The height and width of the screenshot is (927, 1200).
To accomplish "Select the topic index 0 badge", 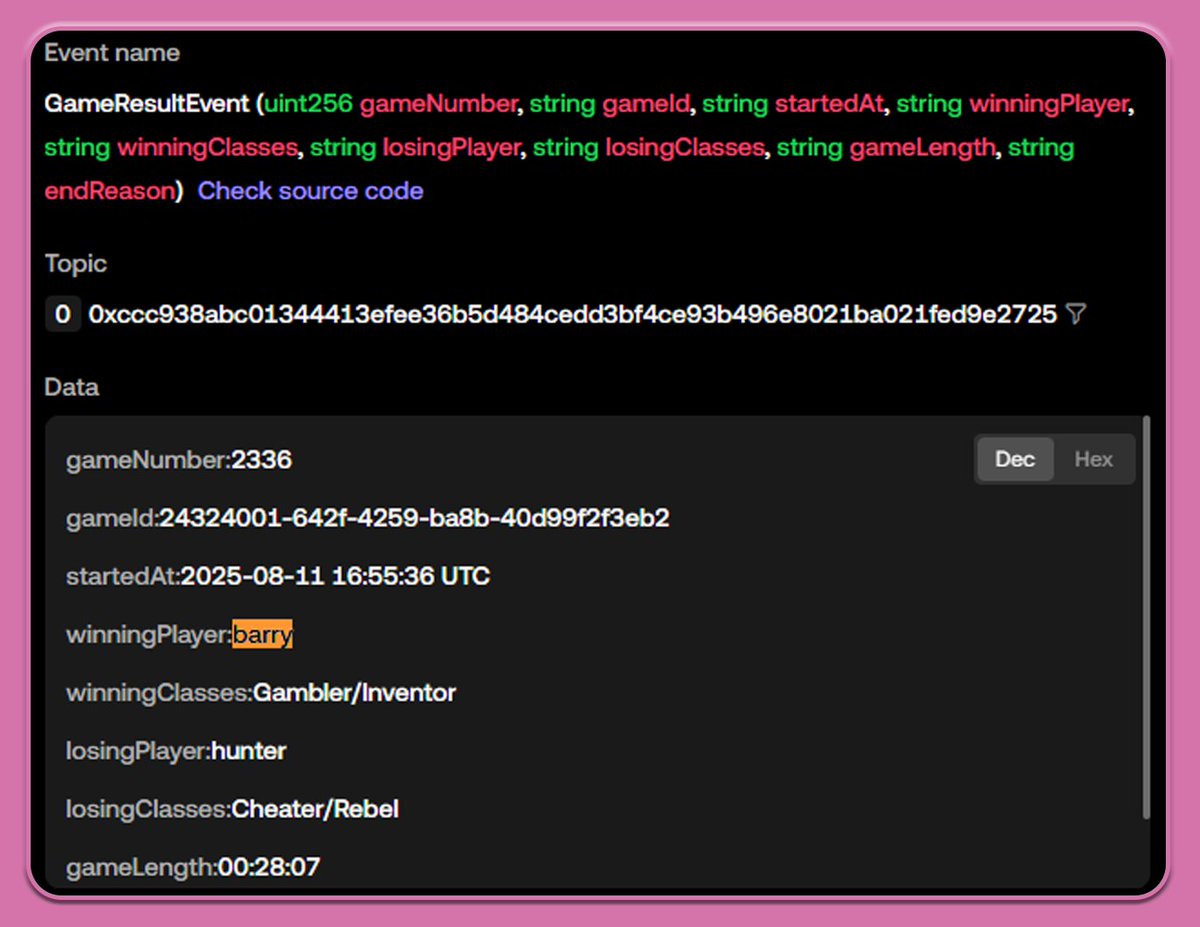I will (x=62, y=315).
